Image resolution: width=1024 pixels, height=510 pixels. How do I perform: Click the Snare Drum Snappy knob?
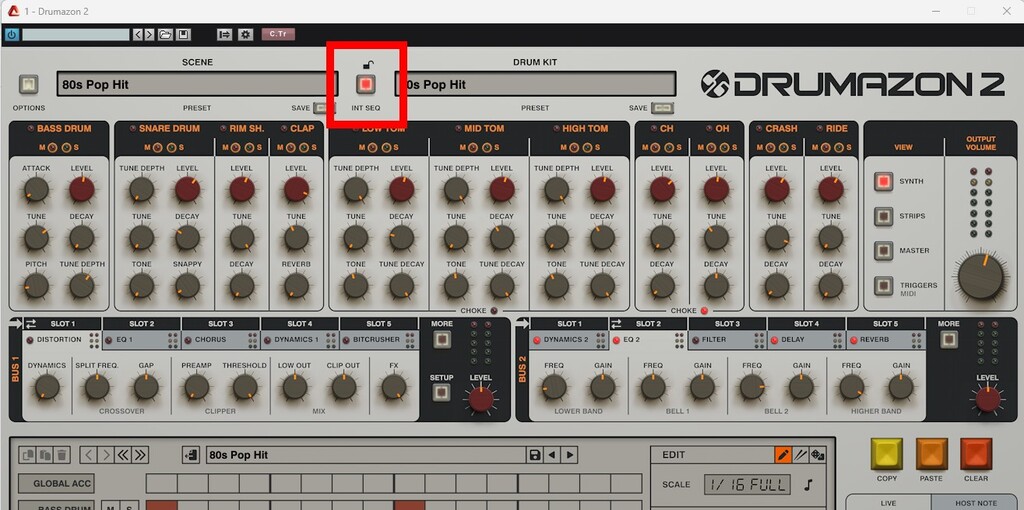pyautogui.click(x=187, y=286)
